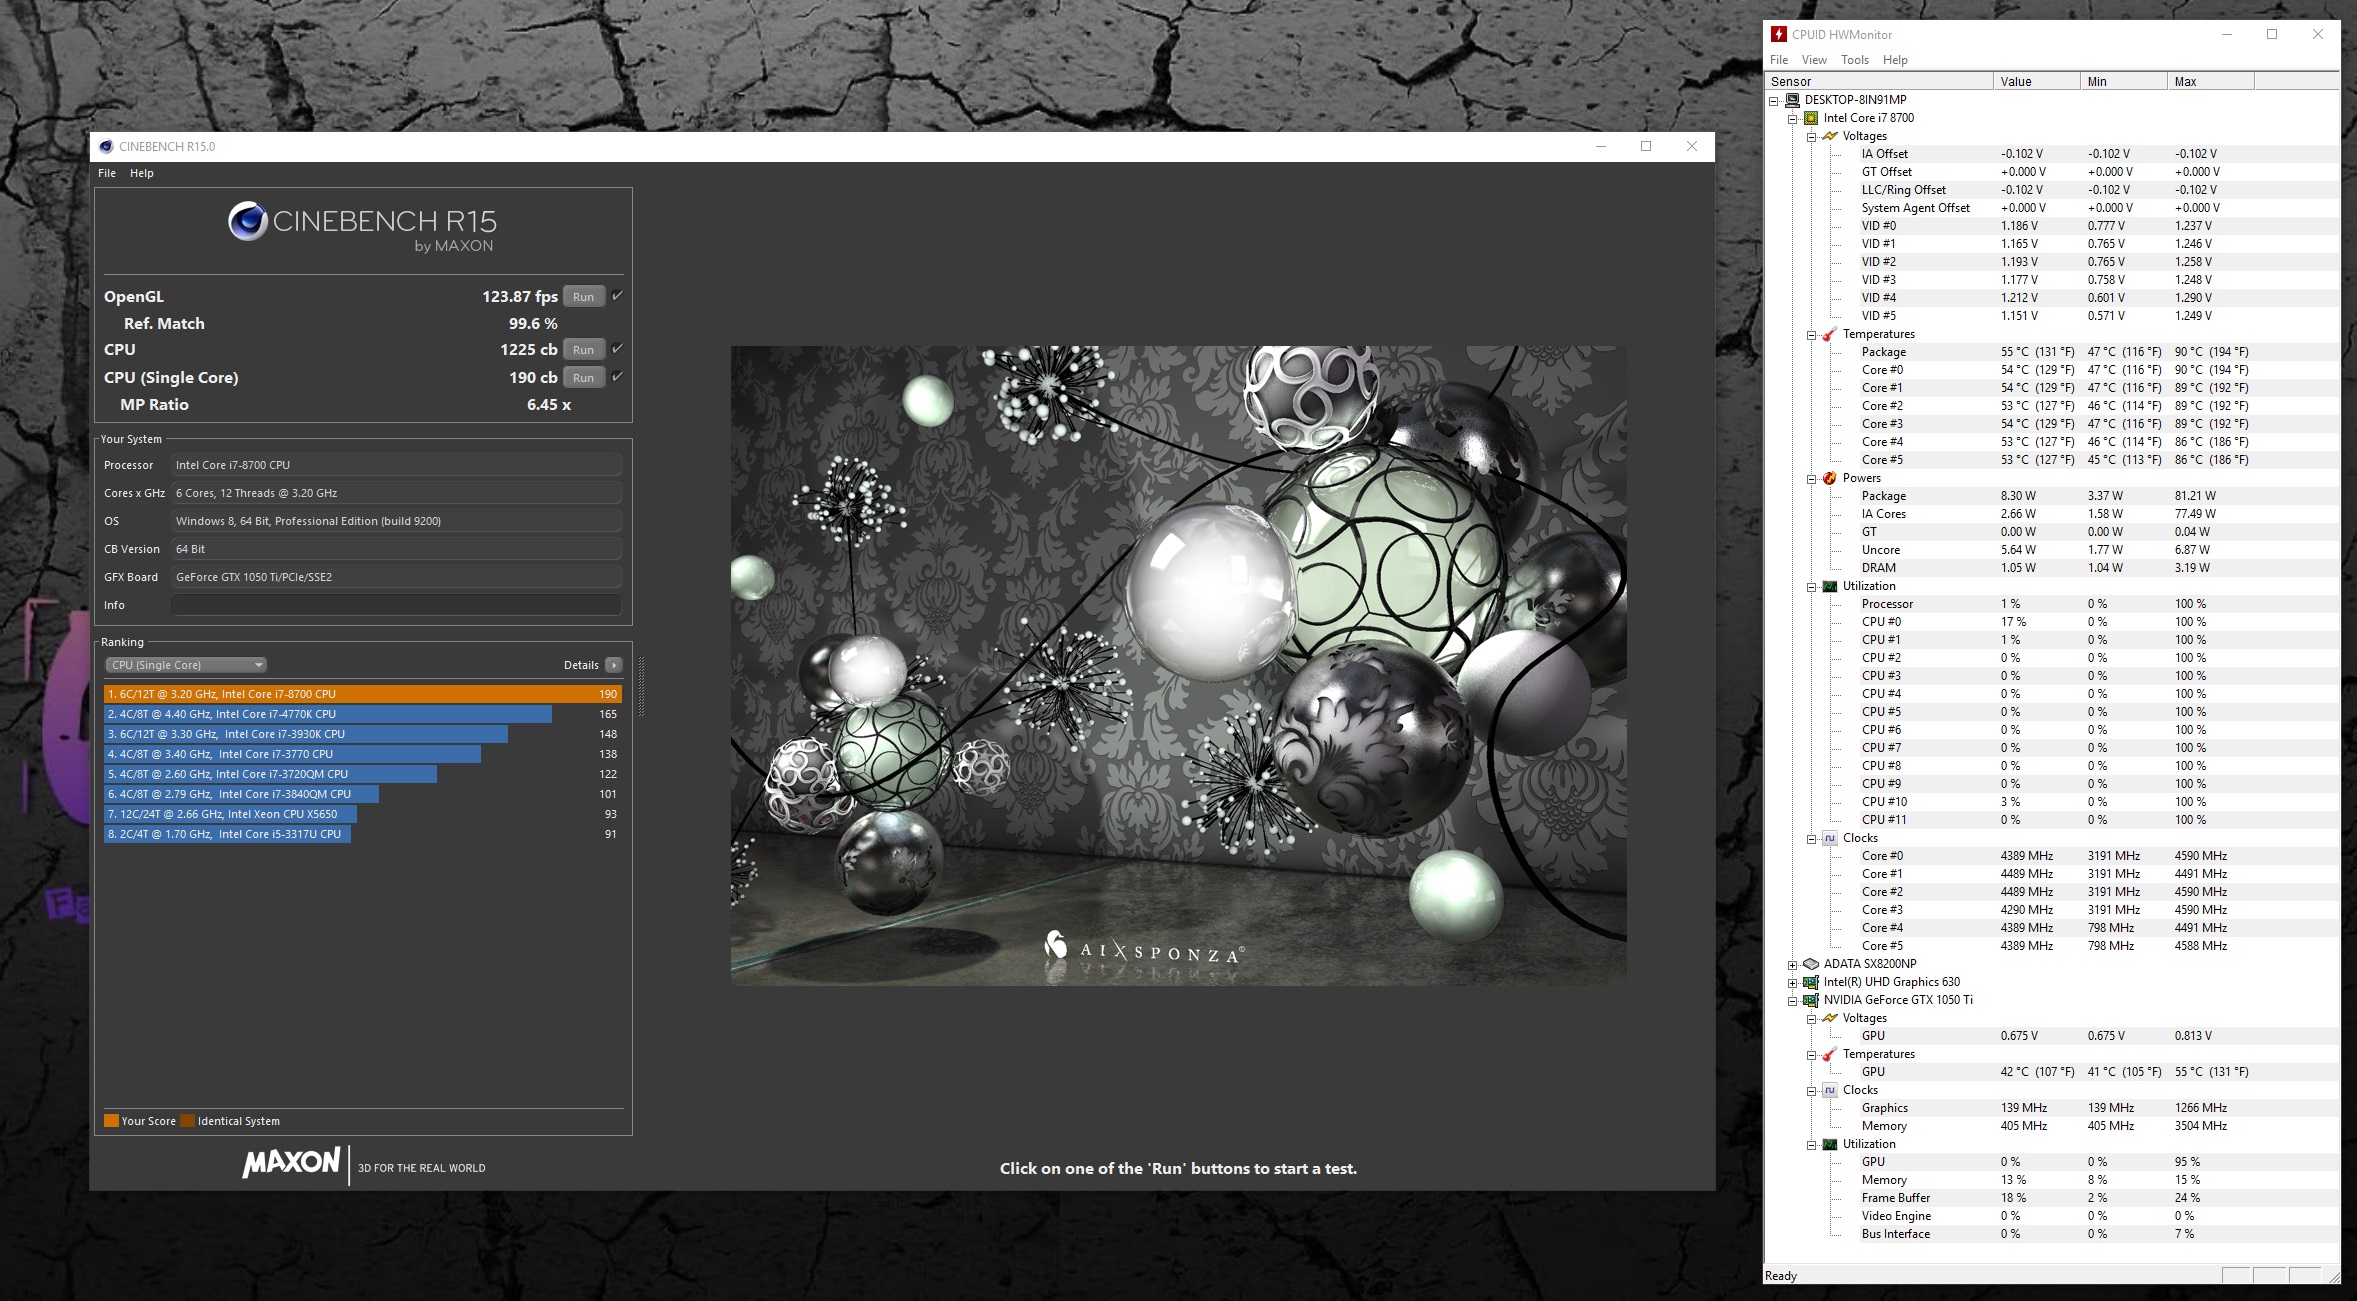Collapse the CPU Clocks section
This screenshot has width=2357, height=1301.
tap(1811, 839)
